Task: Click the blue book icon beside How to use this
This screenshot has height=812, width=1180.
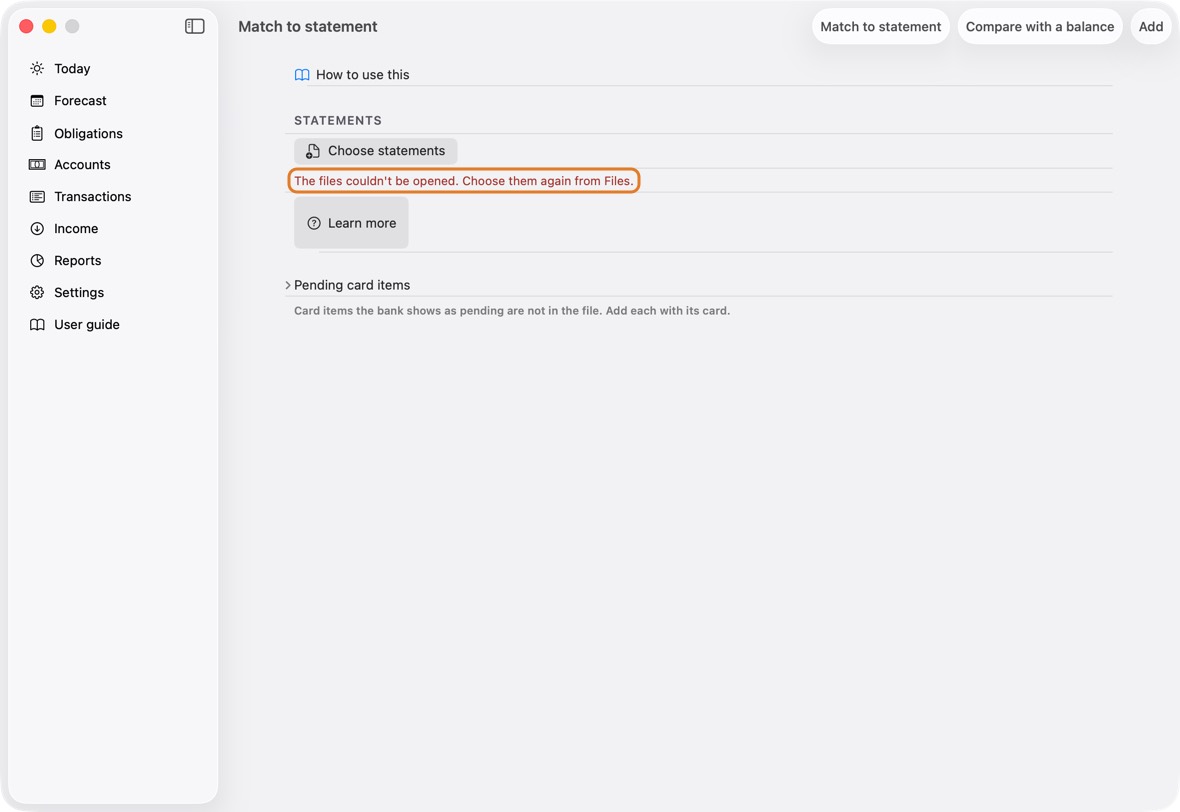Action: pos(302,75)
